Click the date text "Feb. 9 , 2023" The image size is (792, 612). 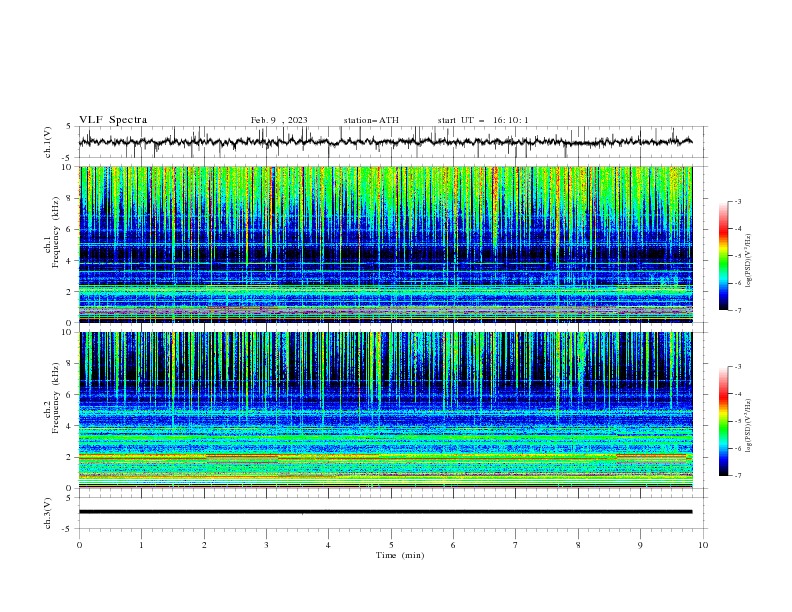[279, 120]
